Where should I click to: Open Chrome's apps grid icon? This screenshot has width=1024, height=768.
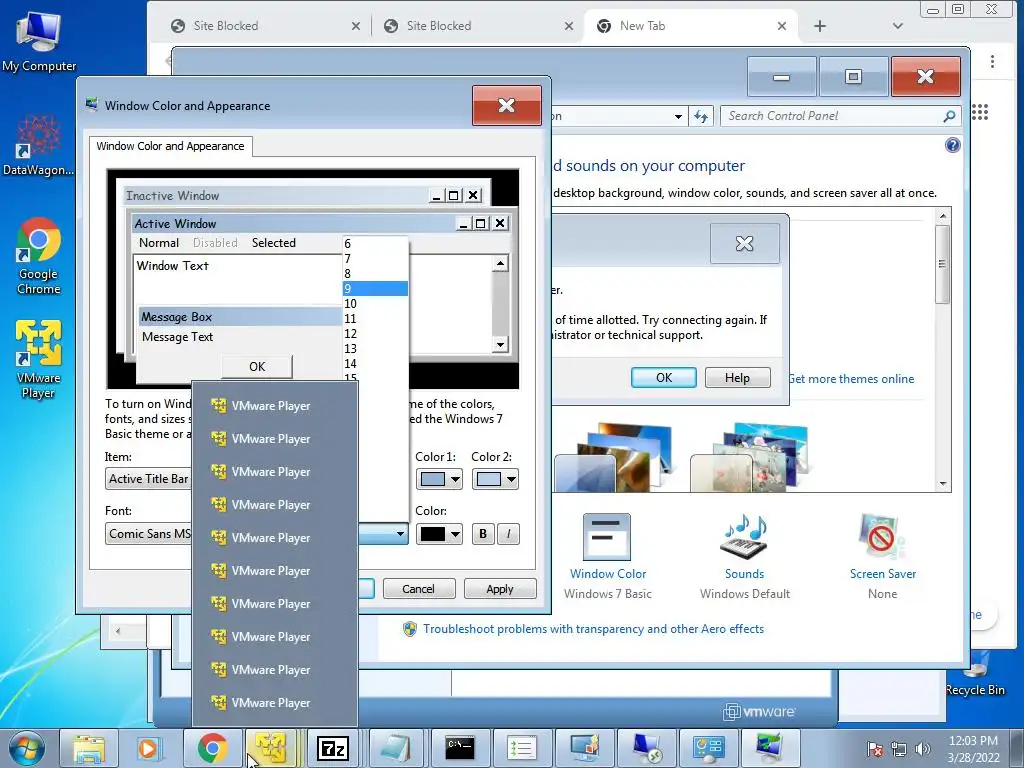tap(980, 112)
